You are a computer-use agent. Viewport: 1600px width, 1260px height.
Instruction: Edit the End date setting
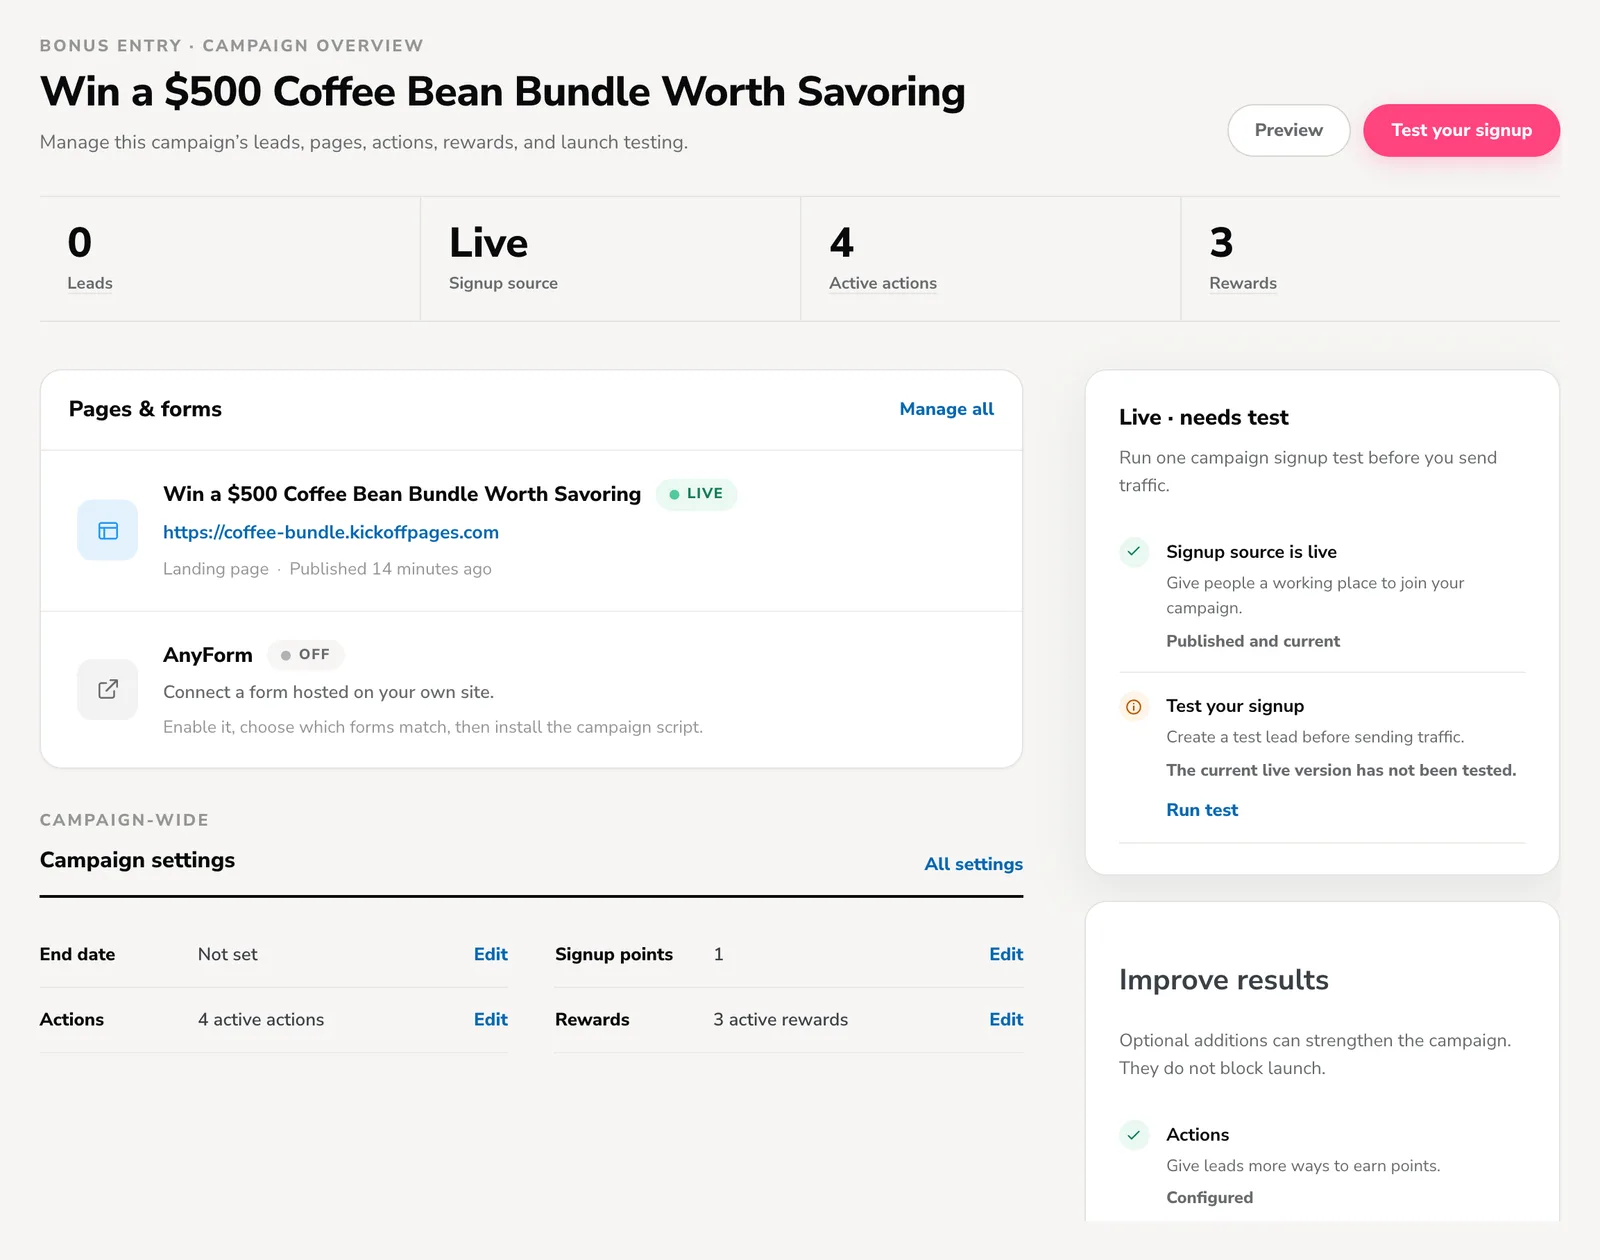(491, 954)
